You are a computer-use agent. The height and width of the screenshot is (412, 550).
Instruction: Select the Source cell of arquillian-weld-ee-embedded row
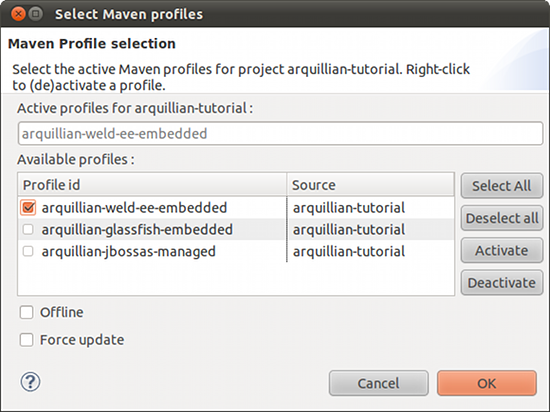pos(371,208)
